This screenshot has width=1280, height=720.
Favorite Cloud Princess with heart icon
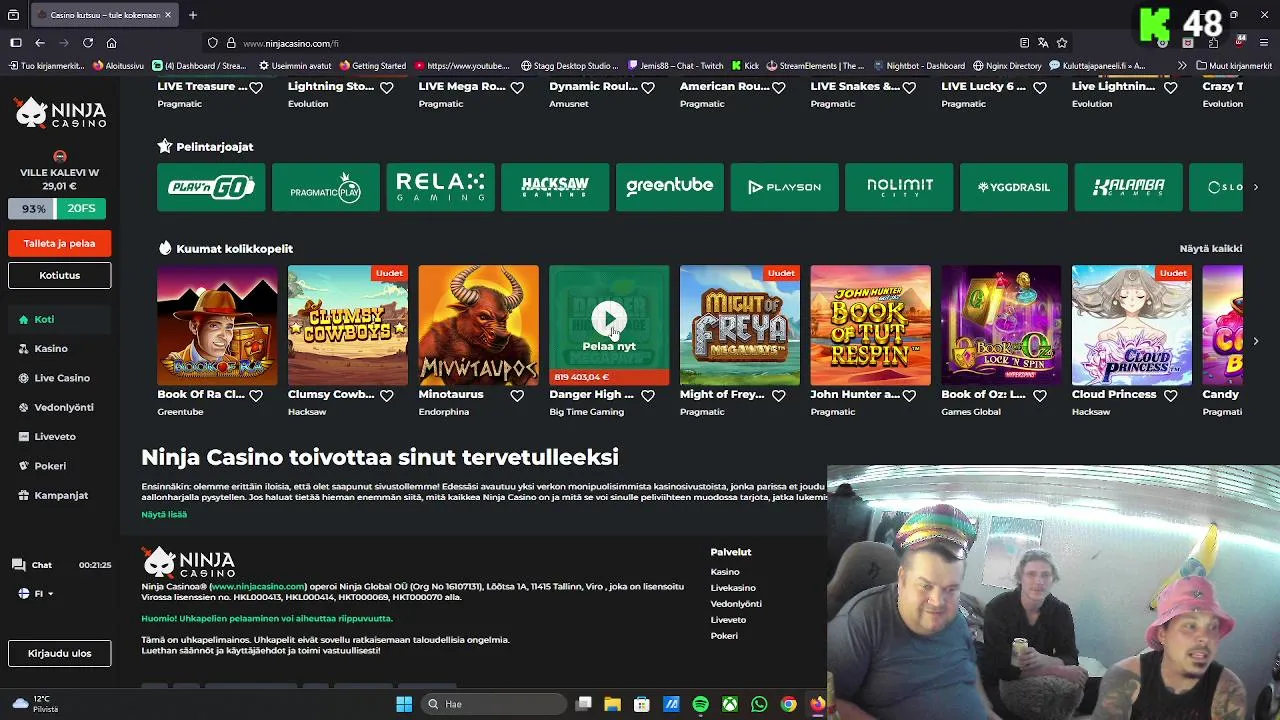coord(1171,396)
